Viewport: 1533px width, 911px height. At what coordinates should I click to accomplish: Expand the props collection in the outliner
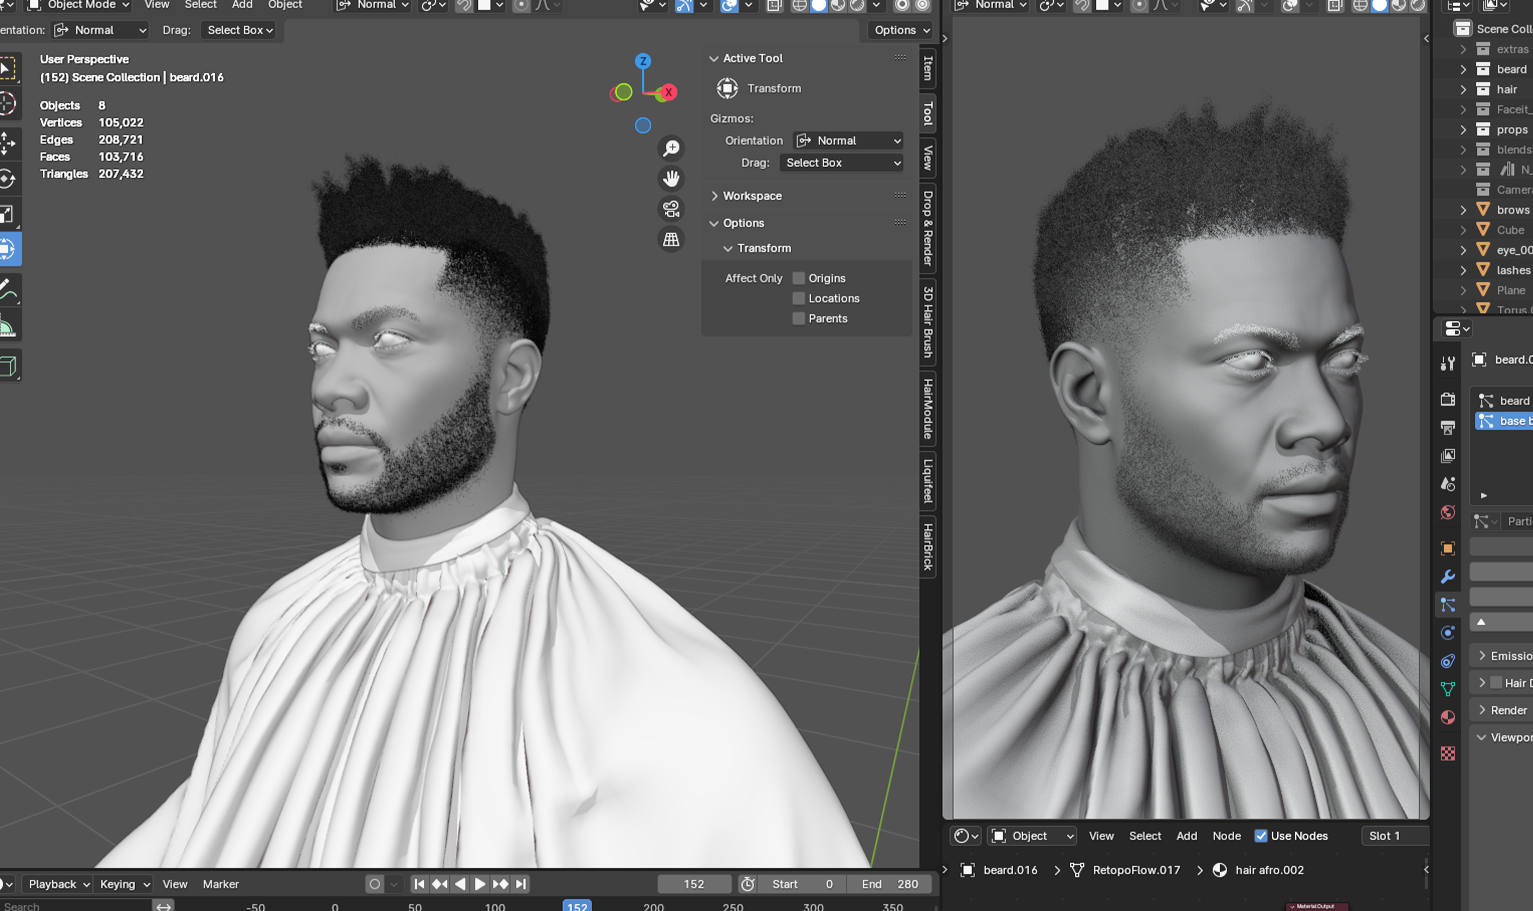pos(1461,129)
